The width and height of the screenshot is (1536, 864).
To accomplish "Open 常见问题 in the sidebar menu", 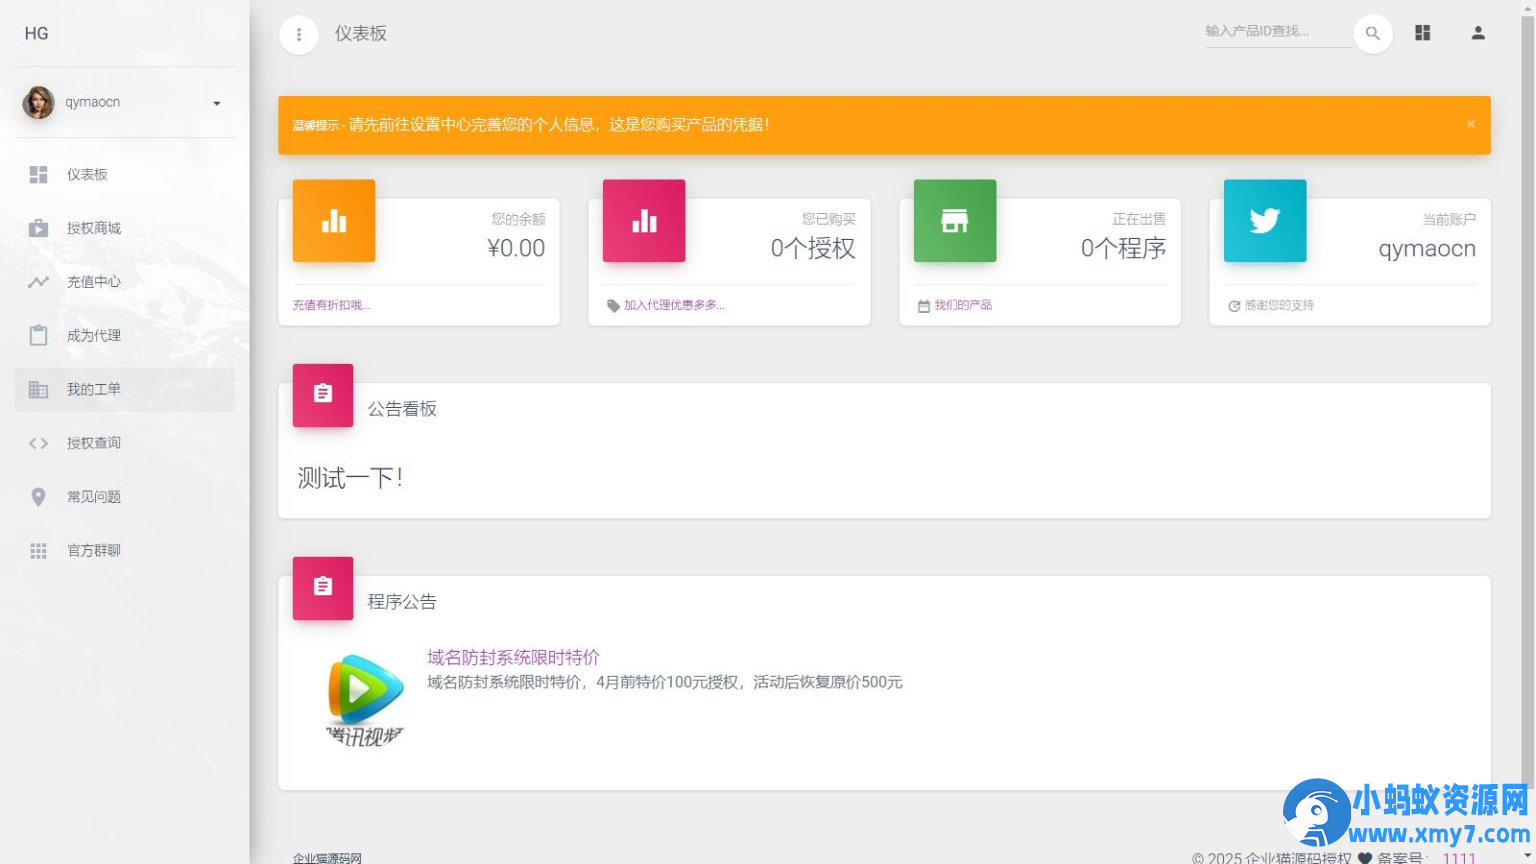I will [x=124, y=497].
